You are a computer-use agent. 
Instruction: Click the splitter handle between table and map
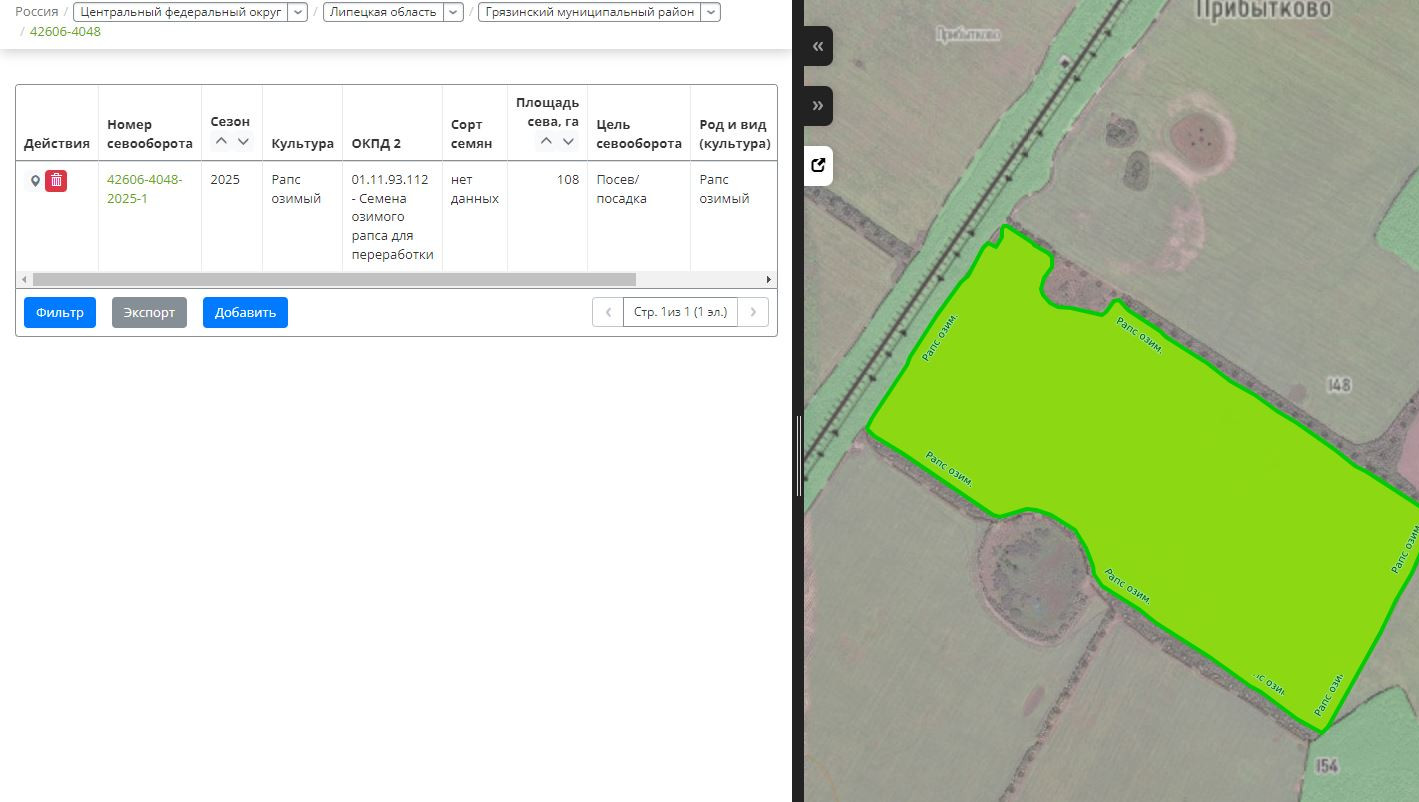tap(798, 455)
